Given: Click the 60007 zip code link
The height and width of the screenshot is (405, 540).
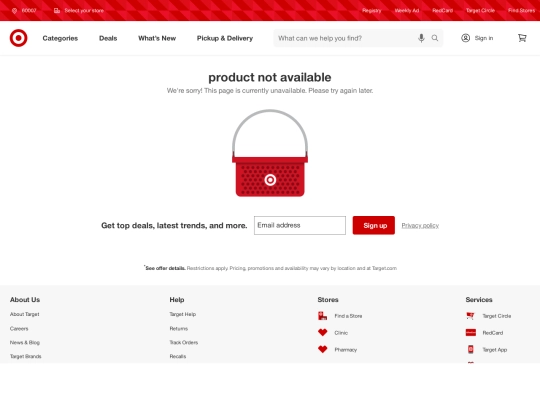Looking at the screenshot, I should (29, 11).
